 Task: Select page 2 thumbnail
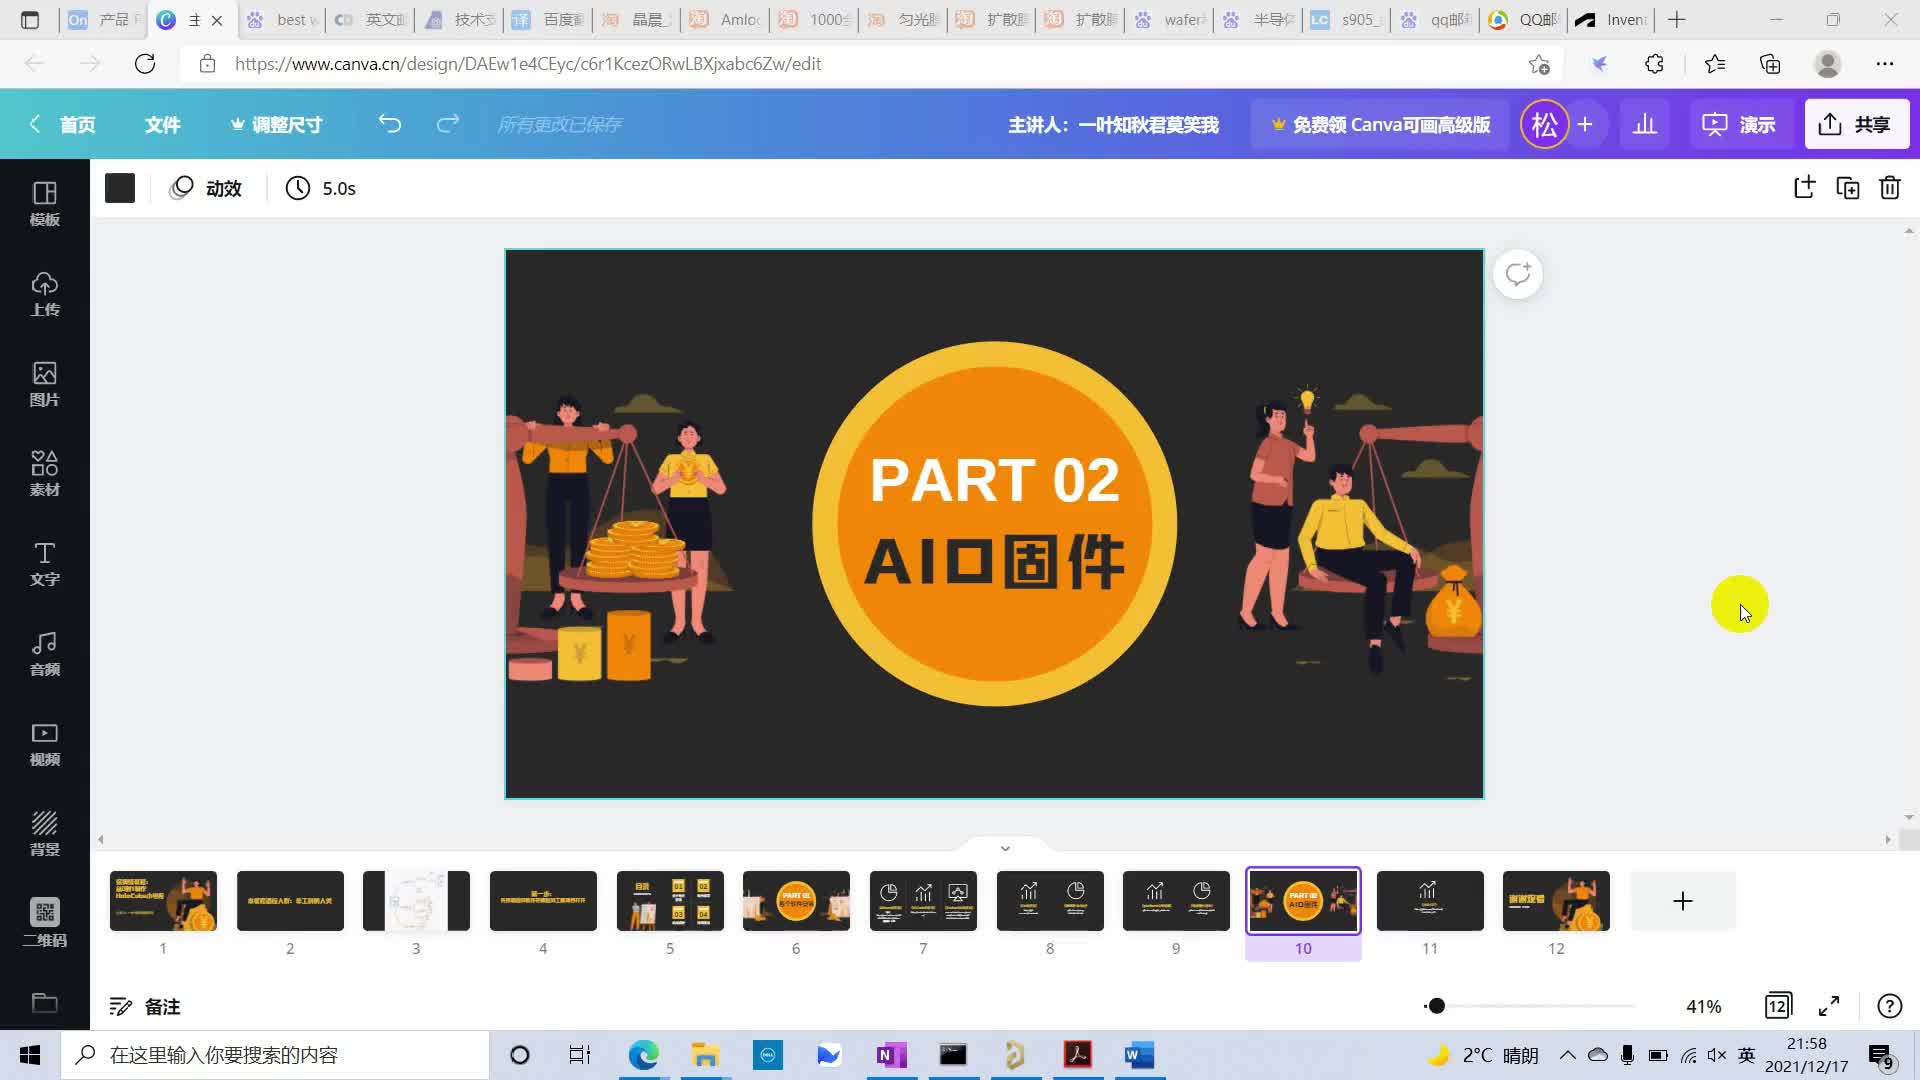(290, 901)
